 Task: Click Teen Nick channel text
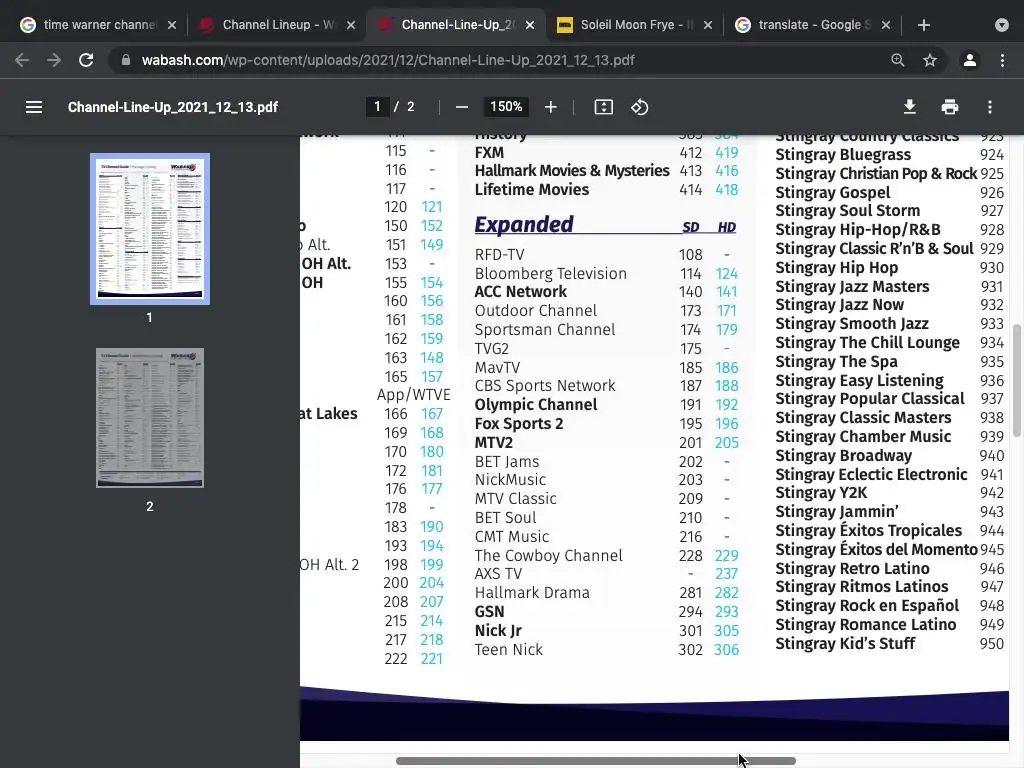tap(509, 650)
